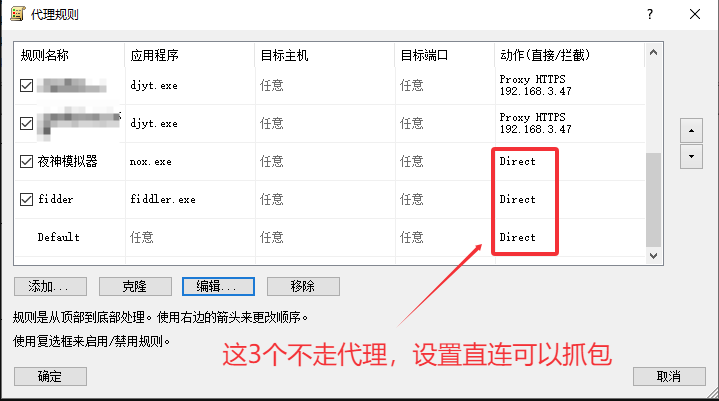719x401 pixels.
Task: Close the 代理规则 dialog
Action: pyautogui.click(x=695, y=14)
